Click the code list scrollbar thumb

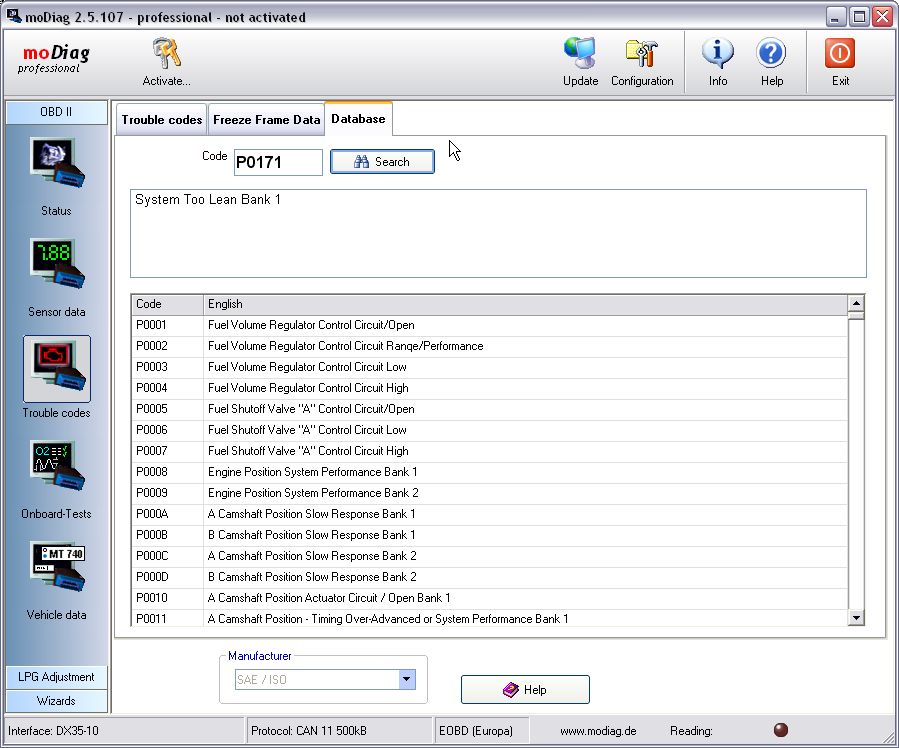pyautogui.click(x=856, y=316)
